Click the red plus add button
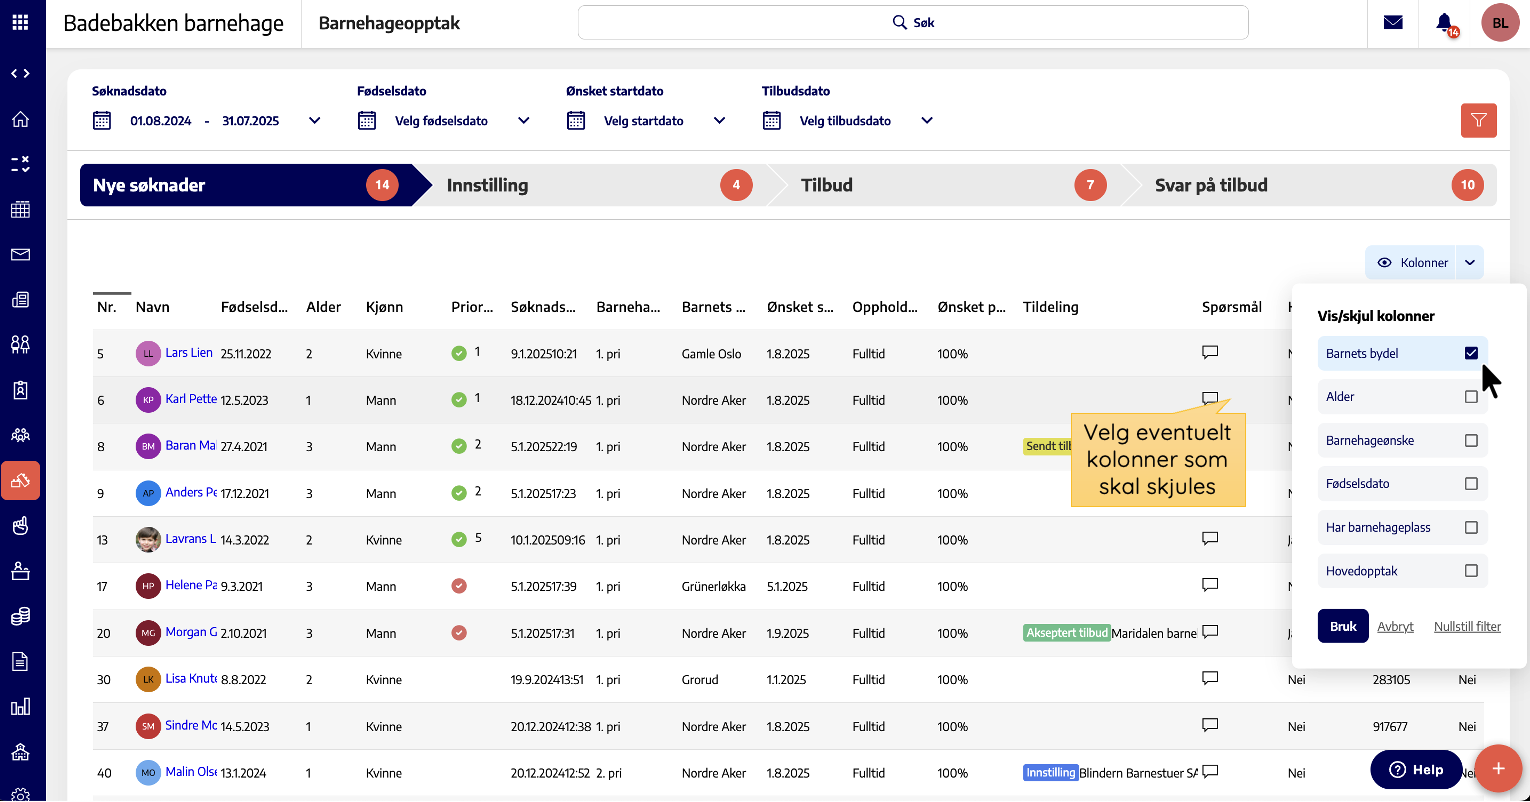 tap(1498, 768)
